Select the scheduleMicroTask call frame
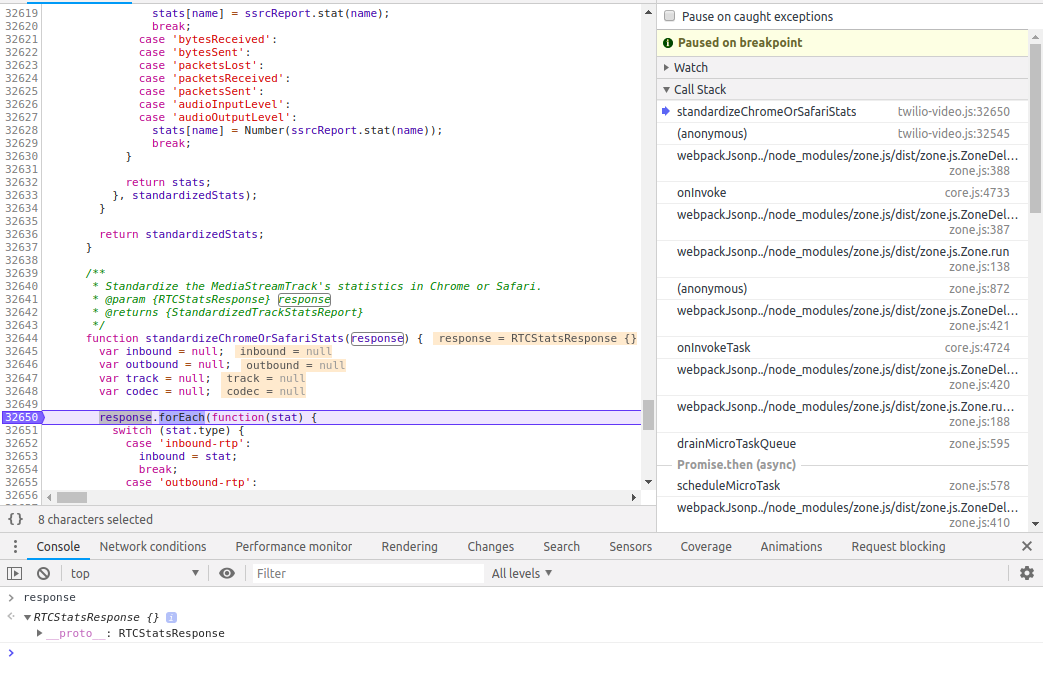The height and width of the screenshot is (692, 1043). [841, 486]
